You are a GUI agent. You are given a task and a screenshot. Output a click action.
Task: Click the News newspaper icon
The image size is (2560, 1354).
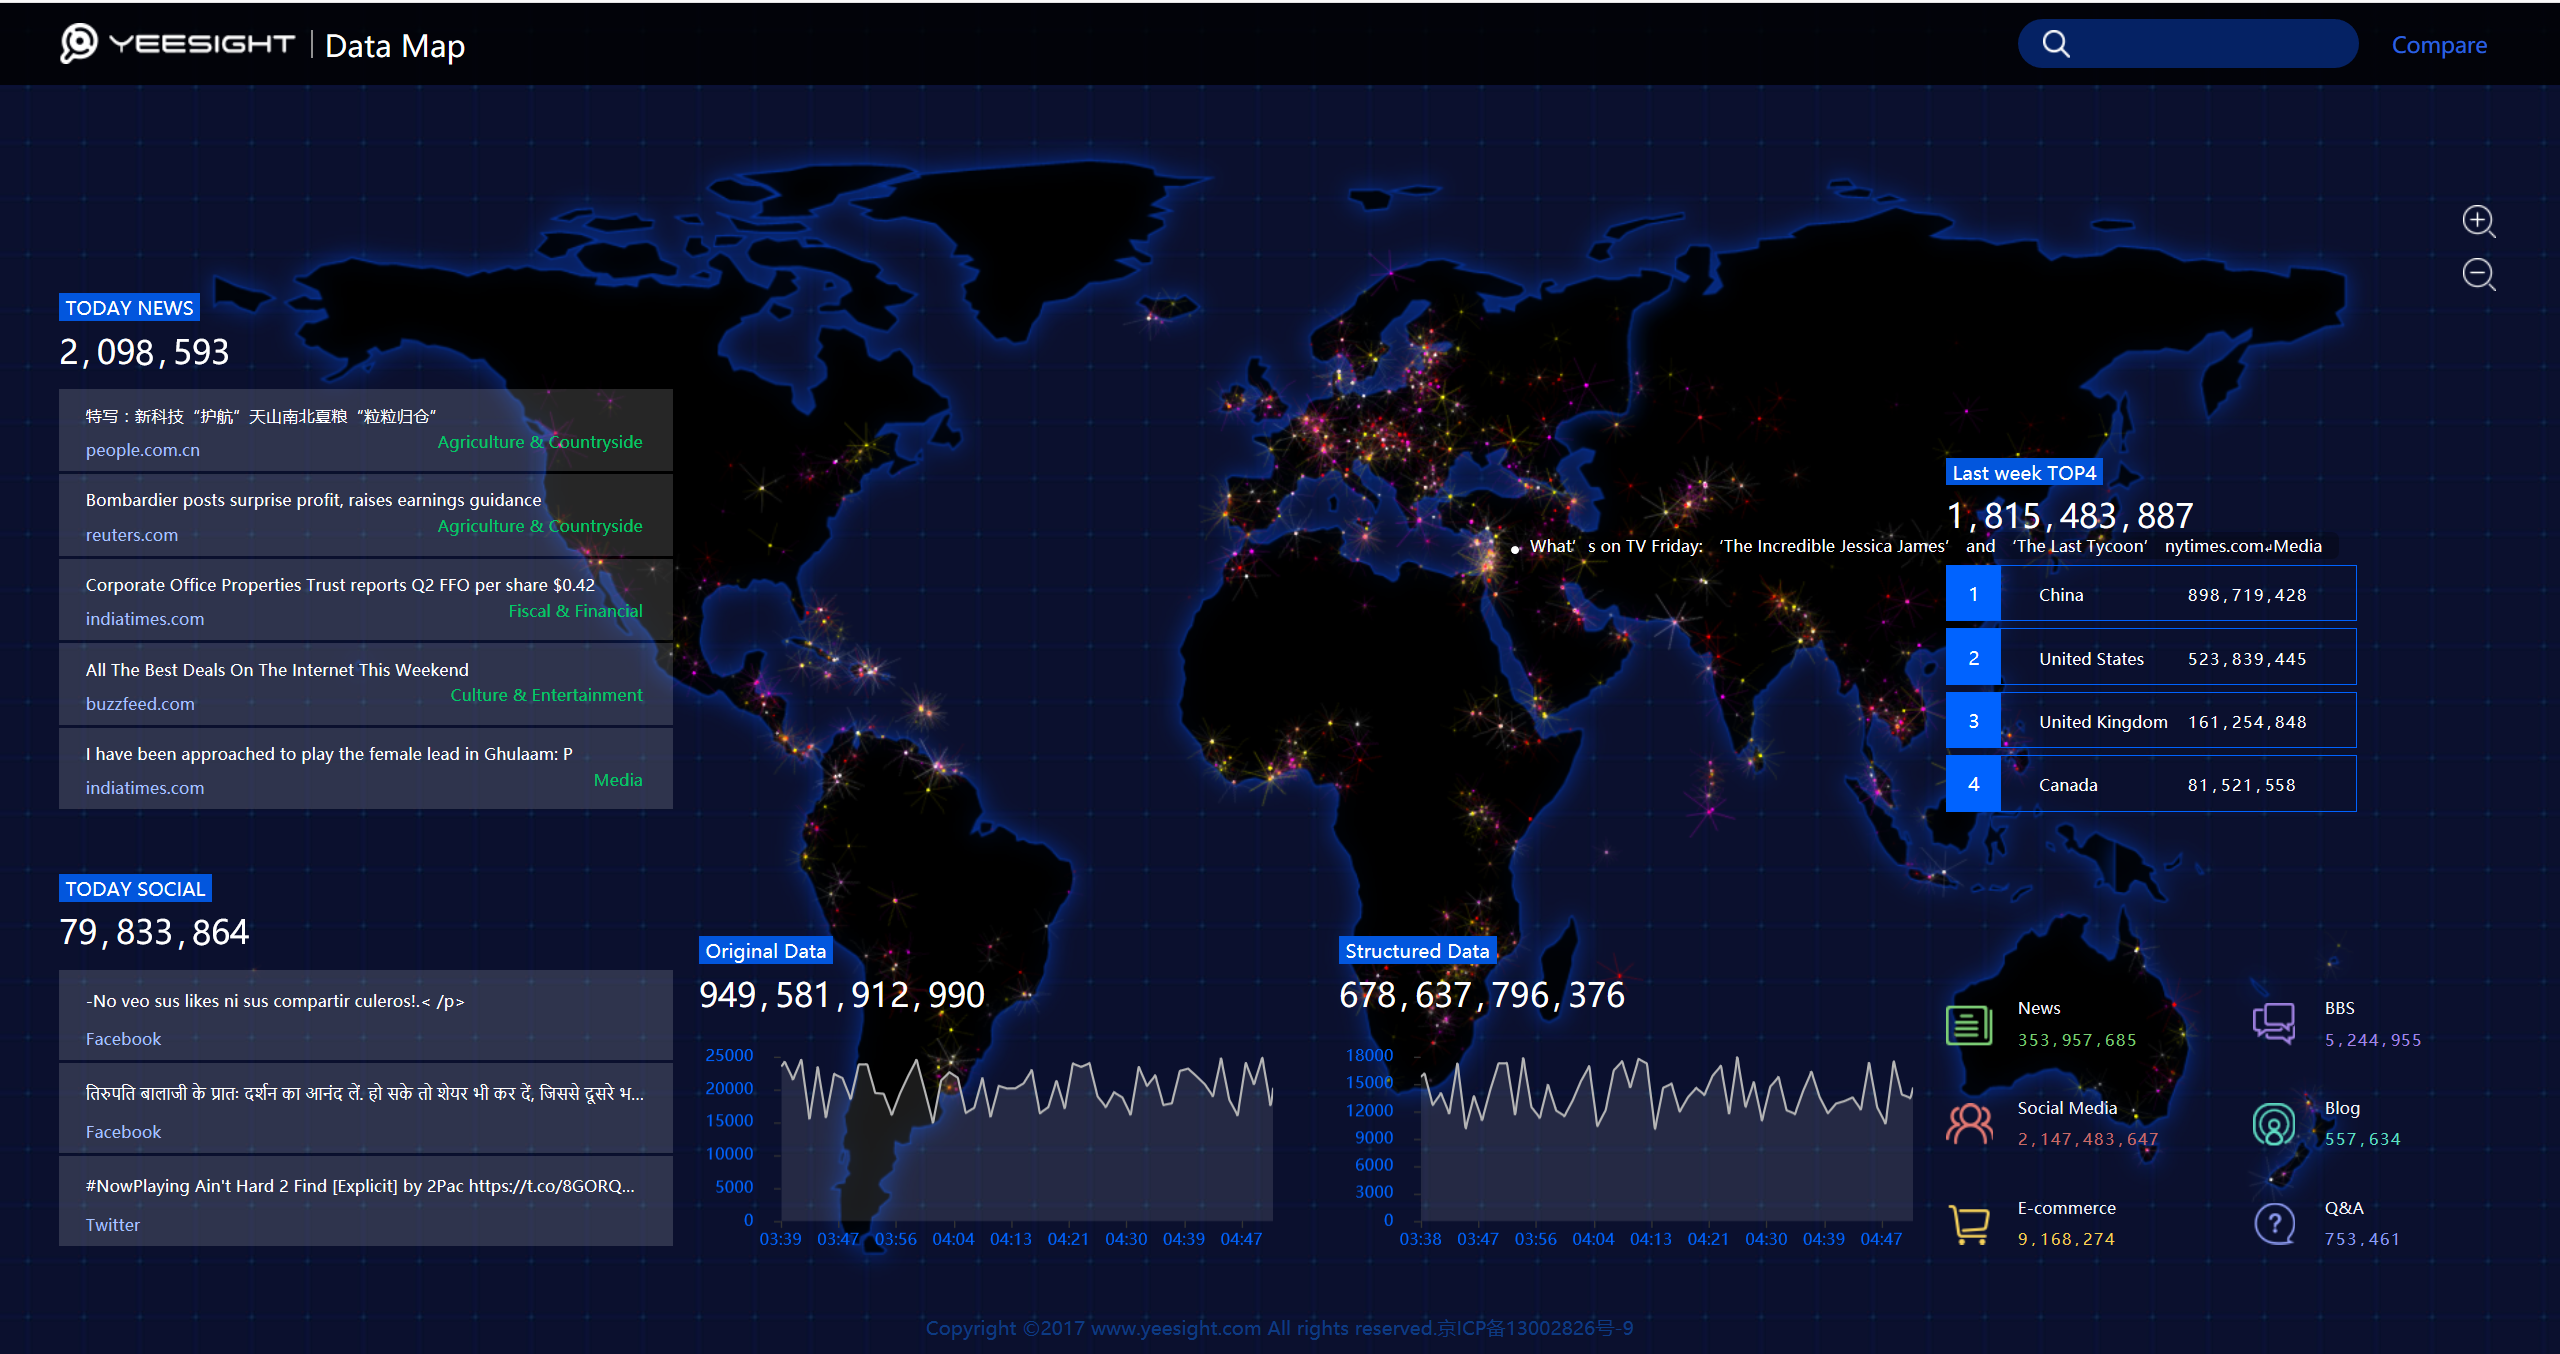point(1969,1025)
